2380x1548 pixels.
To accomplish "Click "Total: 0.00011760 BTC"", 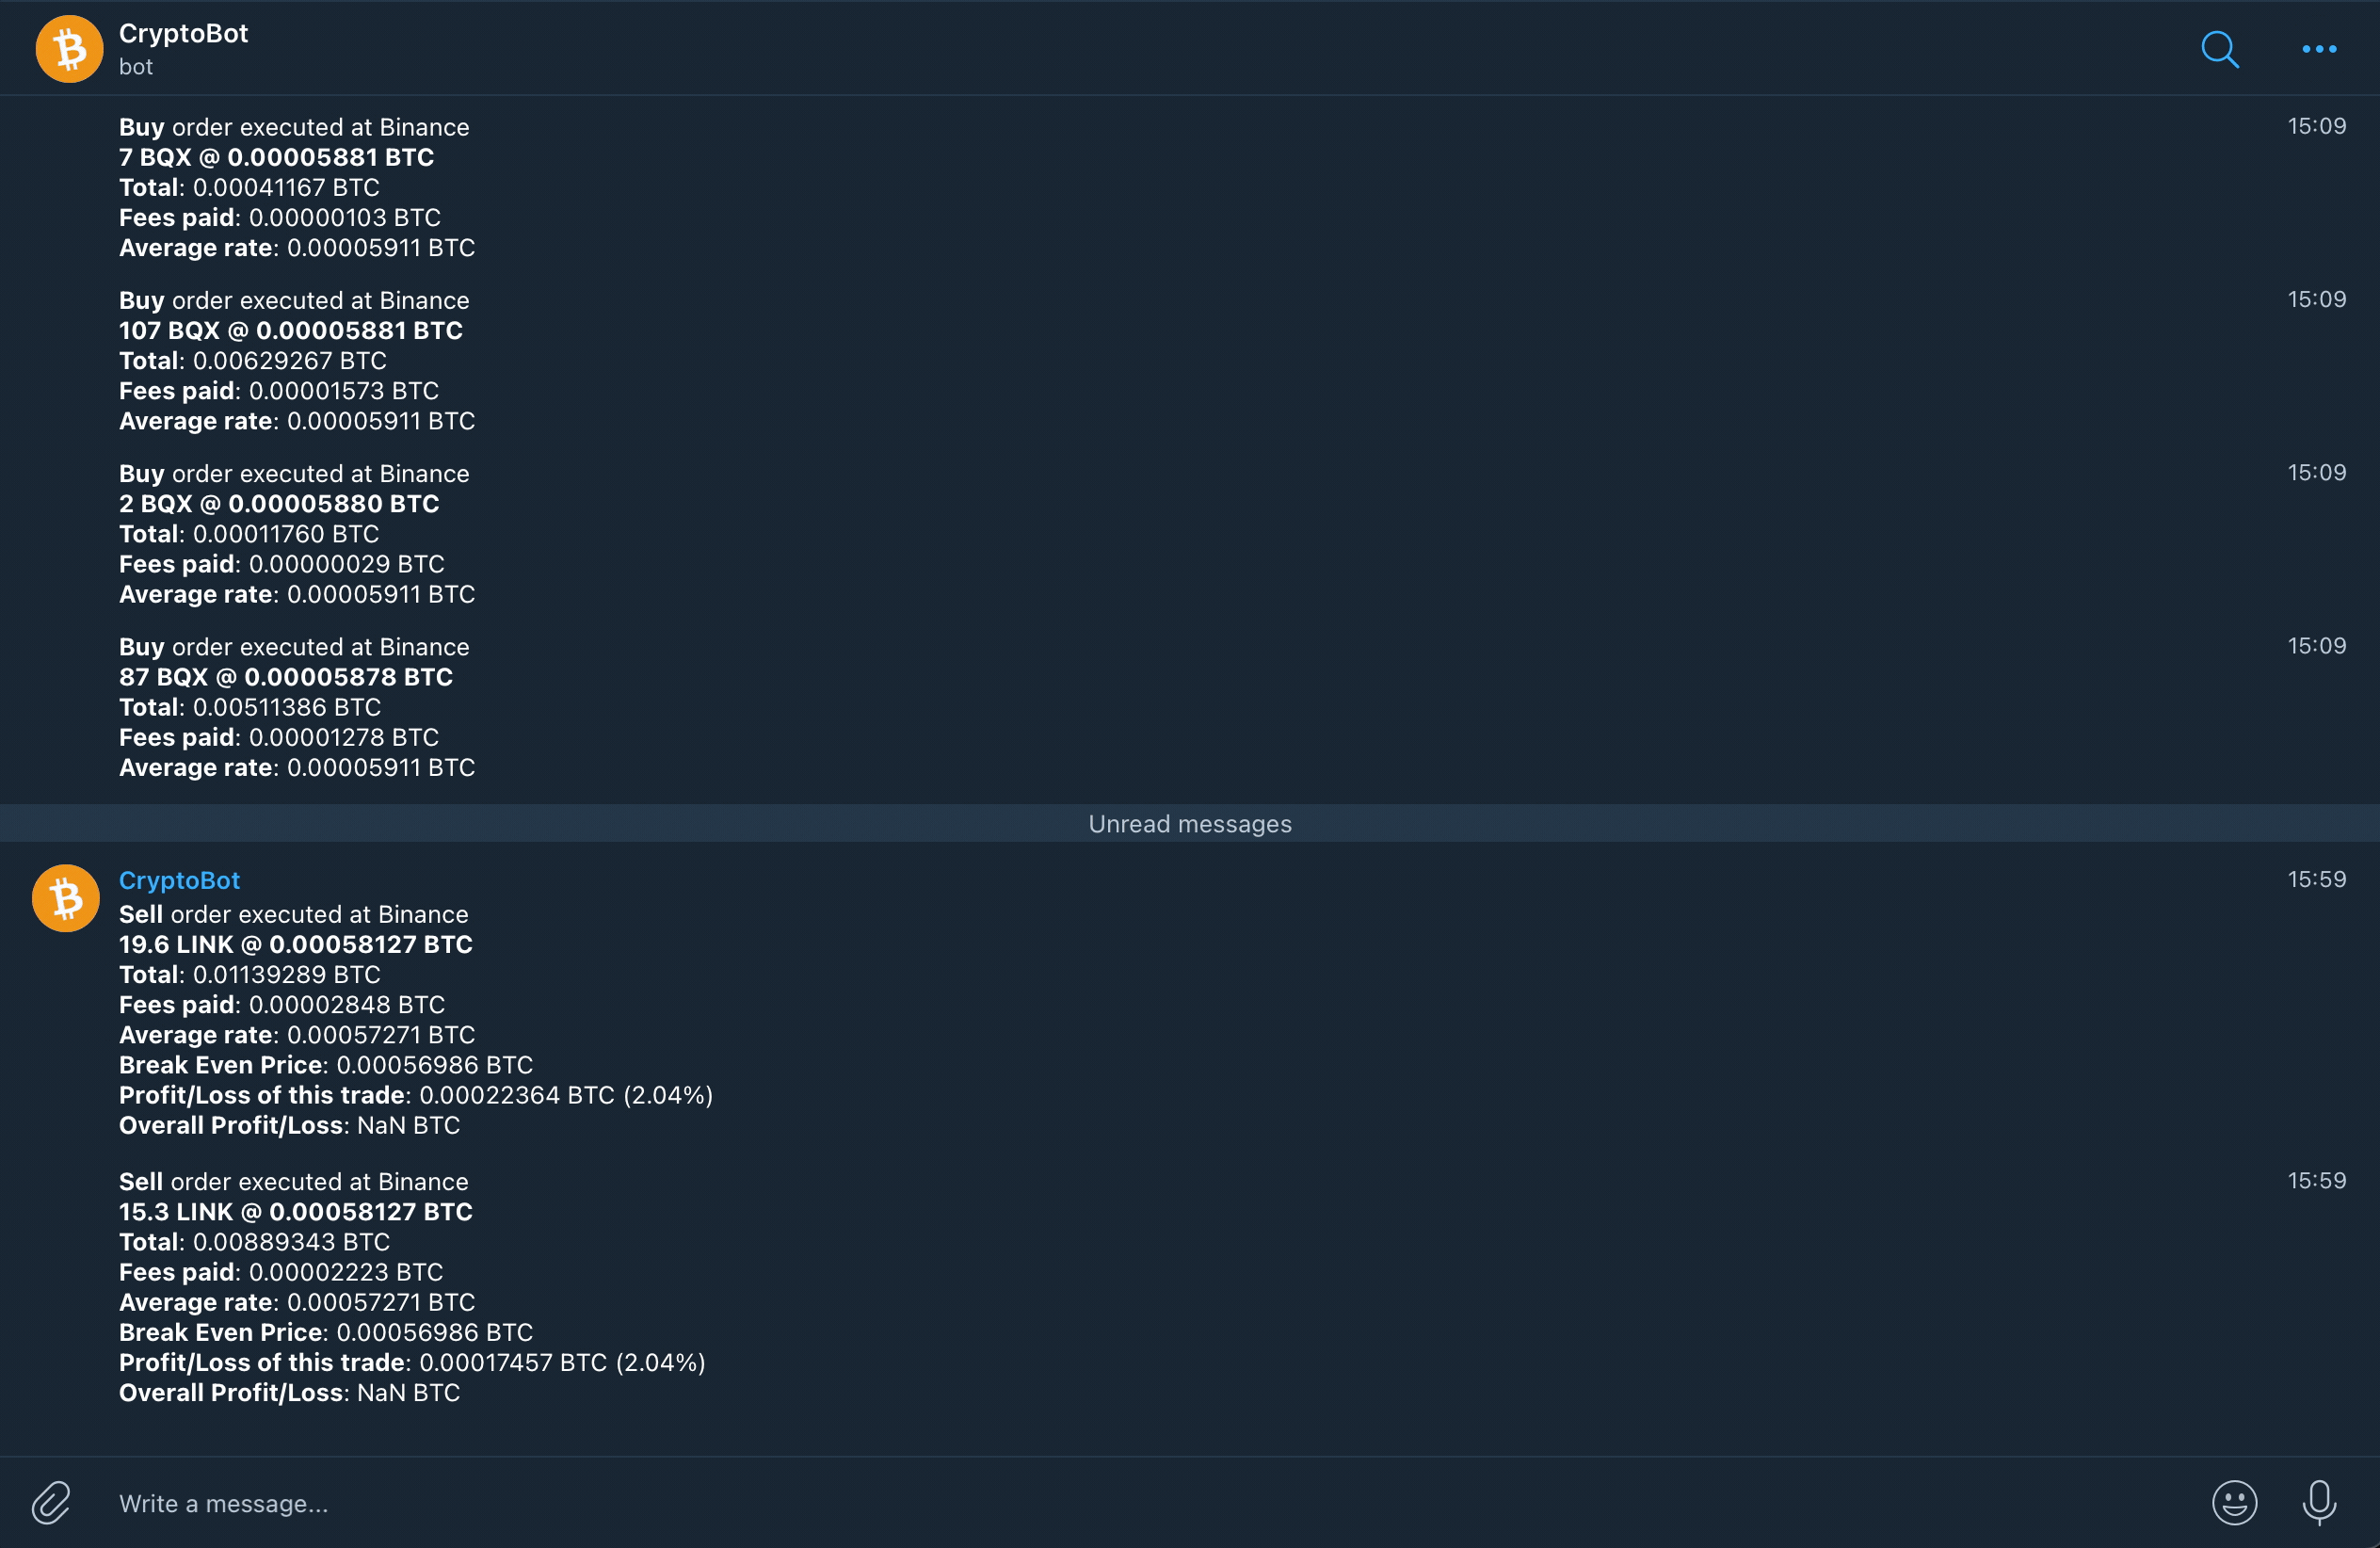I will (x=249, y=533).
